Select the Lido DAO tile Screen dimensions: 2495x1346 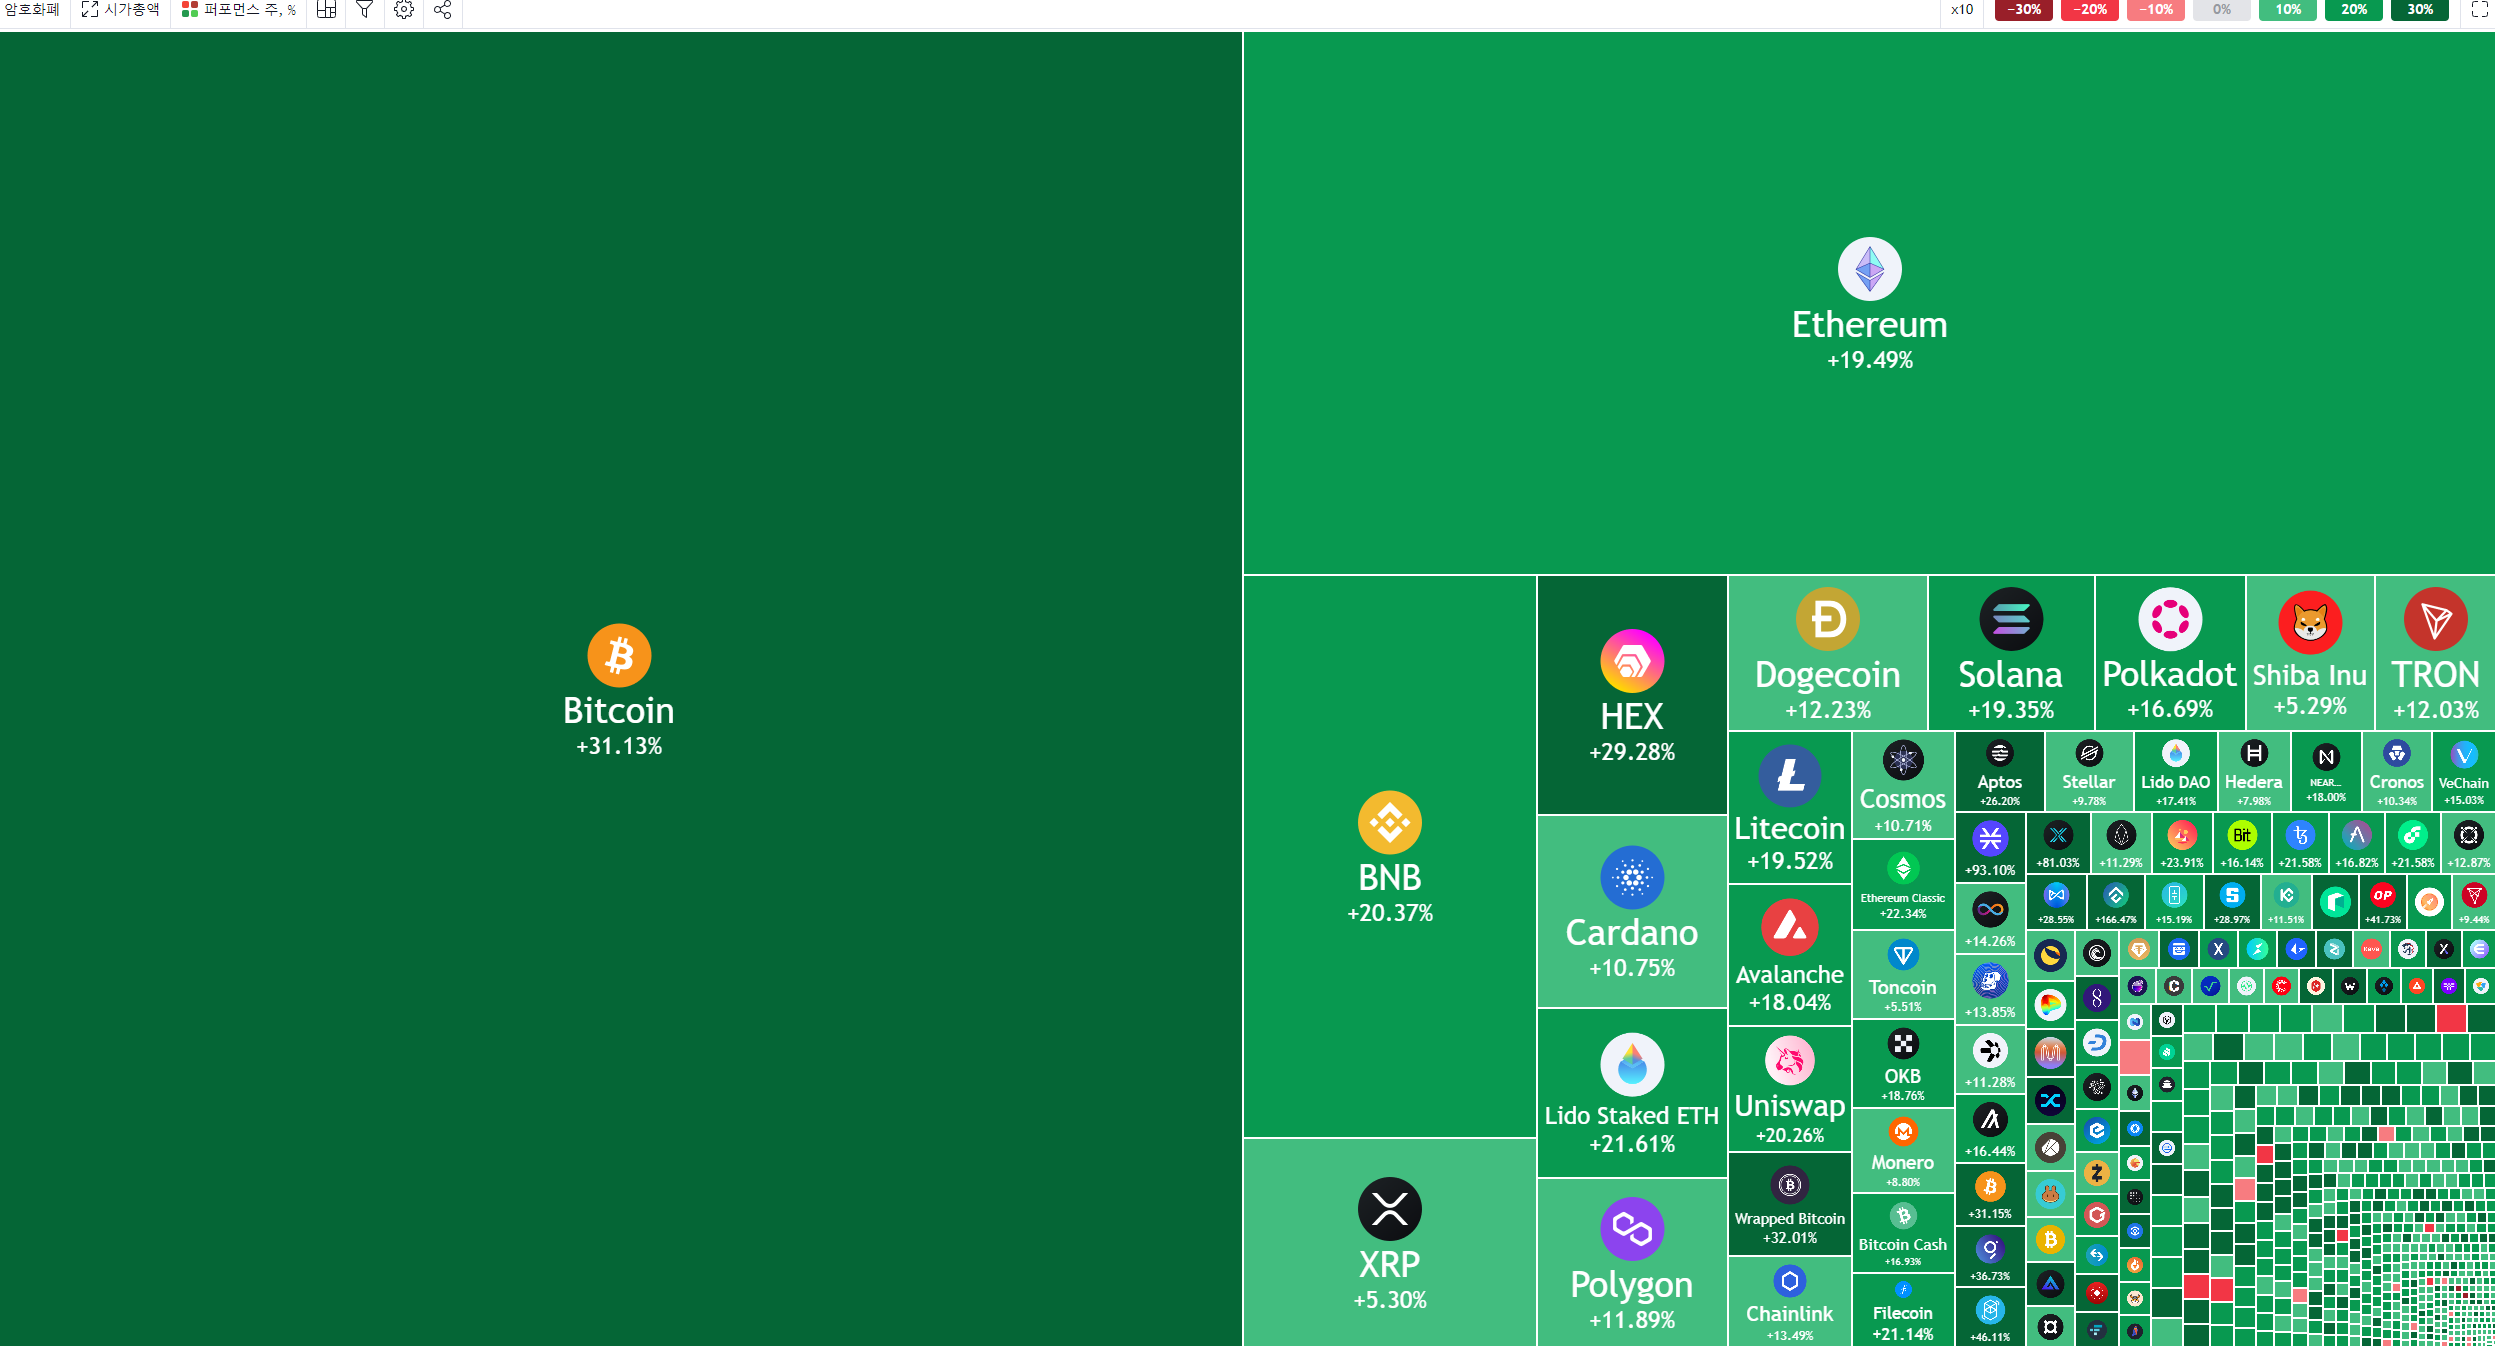coord(2176,771)
